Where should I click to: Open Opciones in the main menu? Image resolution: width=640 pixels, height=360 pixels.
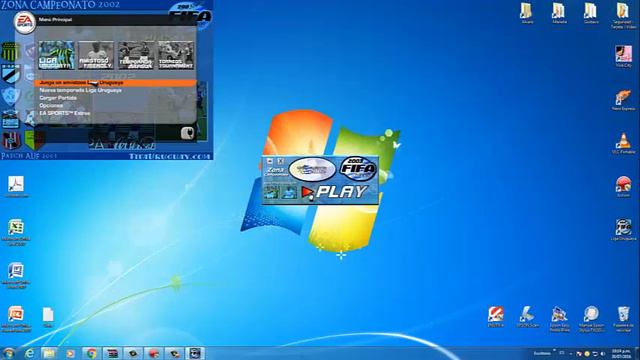click(51, 105)
